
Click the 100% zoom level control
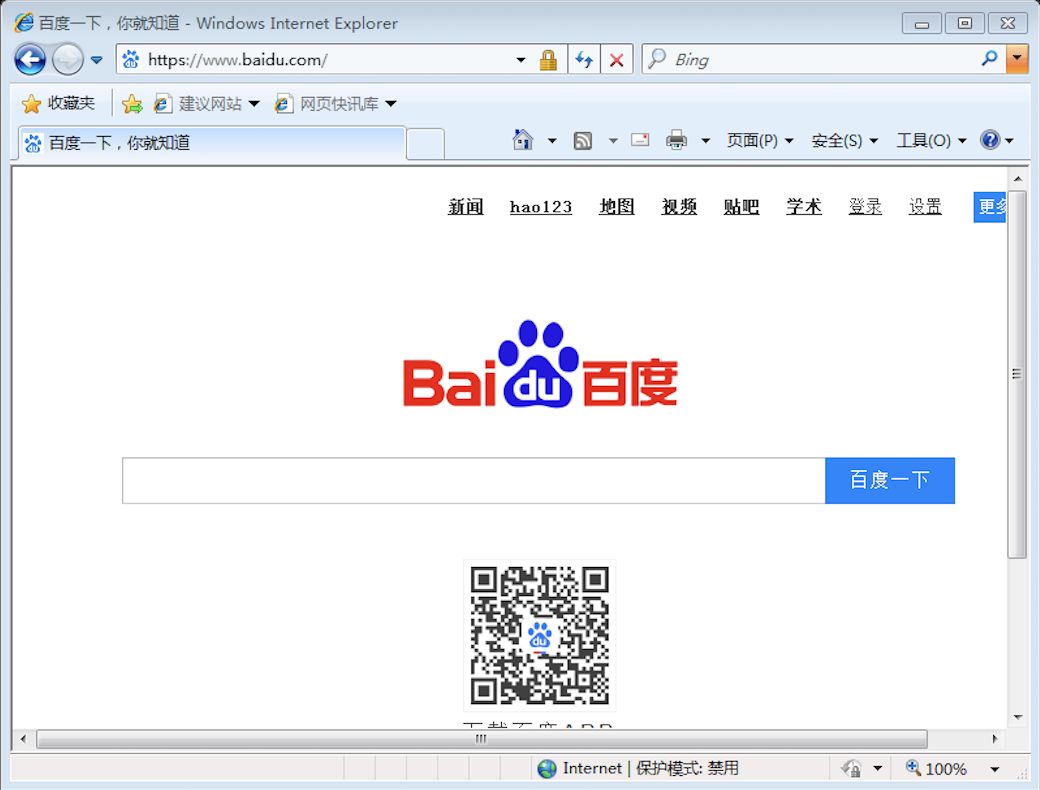945,768
